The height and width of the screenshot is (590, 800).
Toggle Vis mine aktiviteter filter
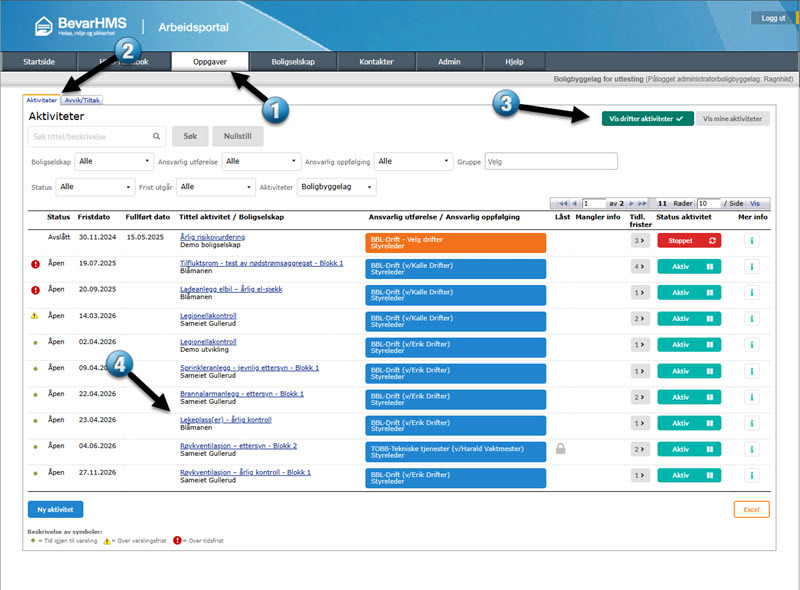732,118
